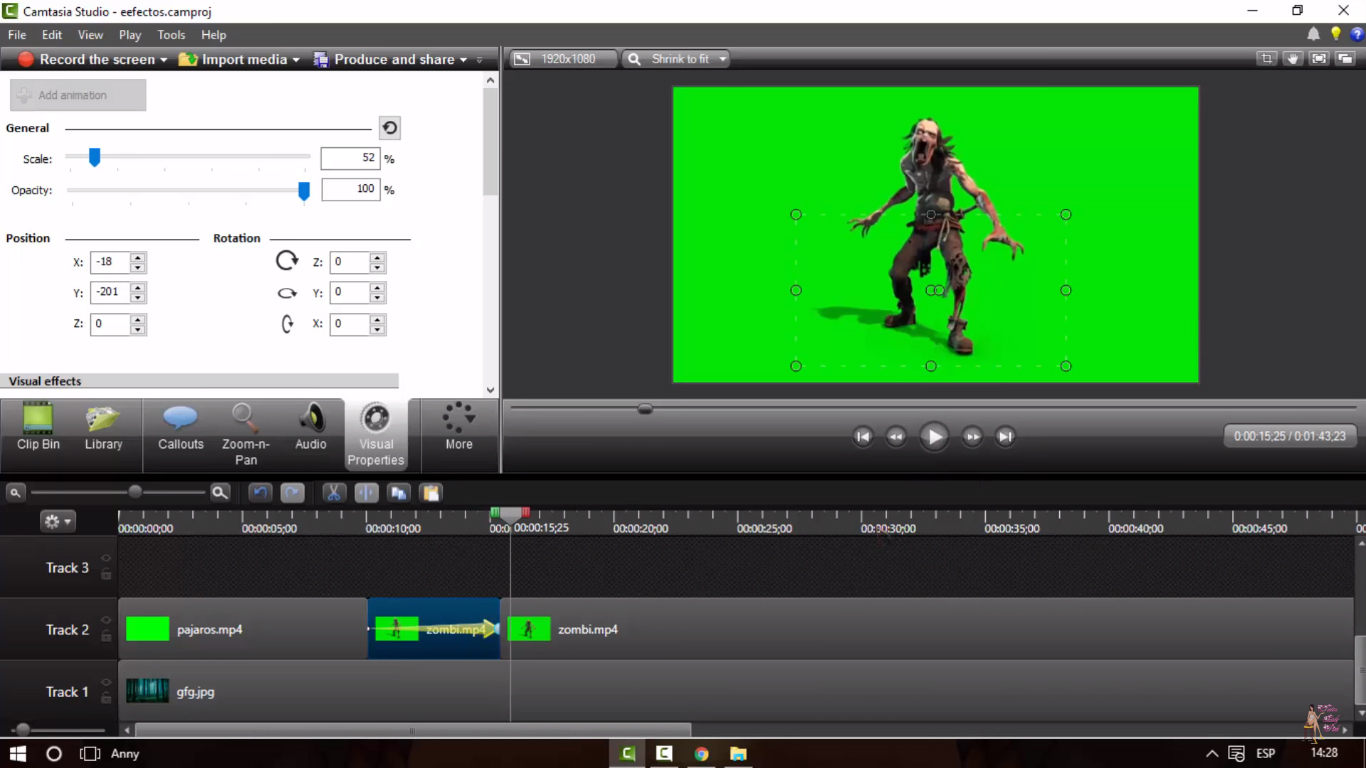Screen dimensions: 1366x768
Task: Click the Position Z value field
Action: tap(110, 324)
